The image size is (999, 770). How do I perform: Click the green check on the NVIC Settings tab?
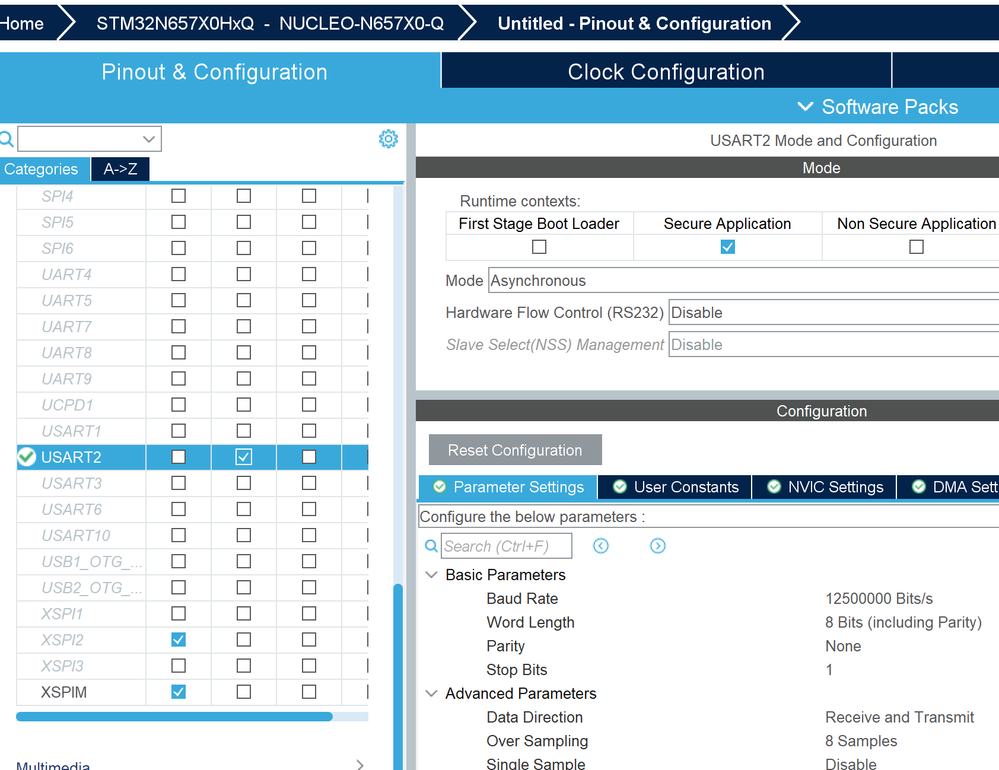[x=774, y=487]
